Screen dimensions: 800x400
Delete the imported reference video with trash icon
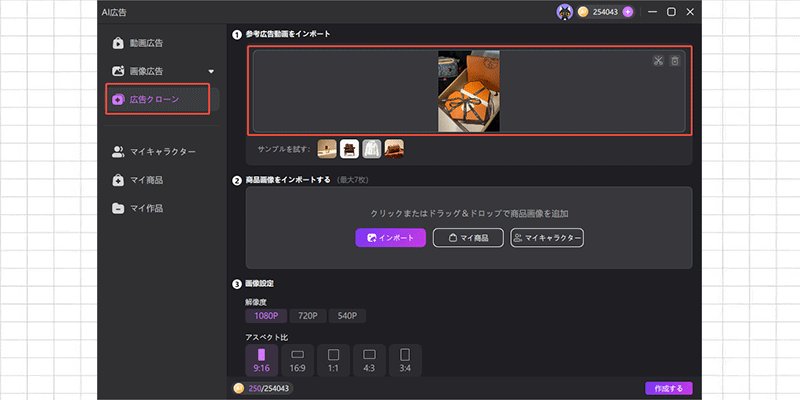674,61
